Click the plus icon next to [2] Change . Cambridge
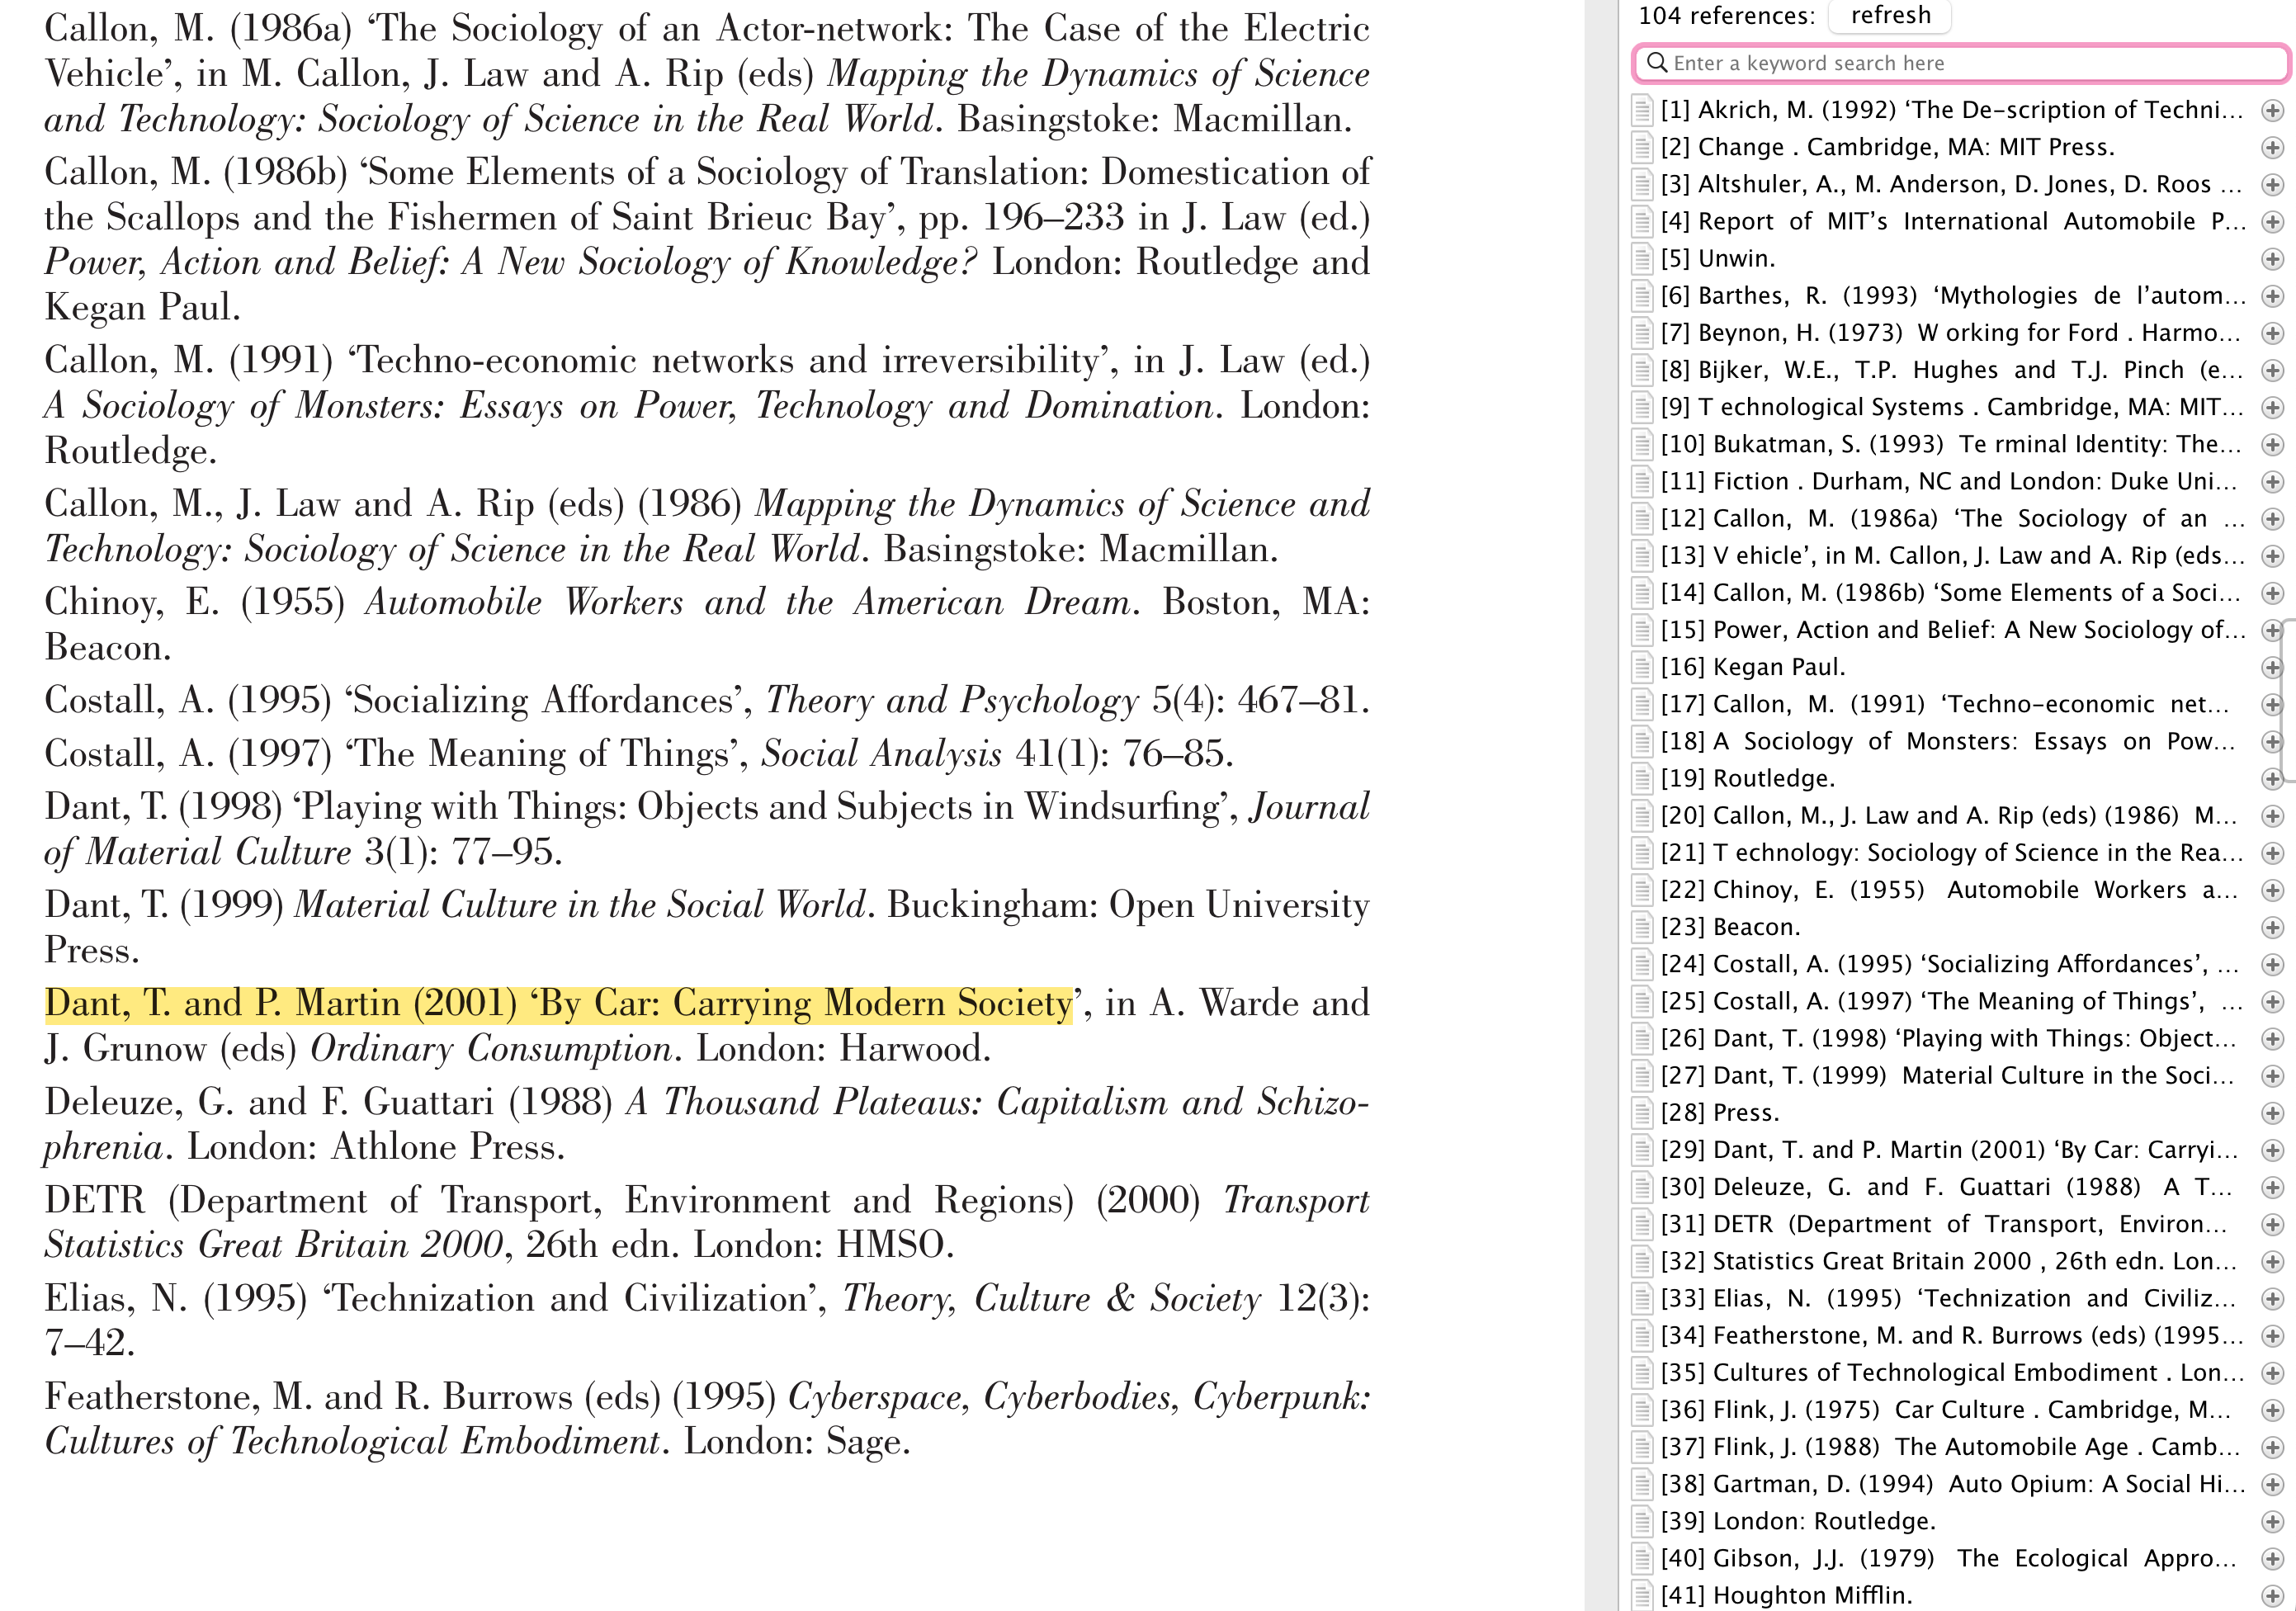The image size is (2296, 1611). pos(2272,148)
